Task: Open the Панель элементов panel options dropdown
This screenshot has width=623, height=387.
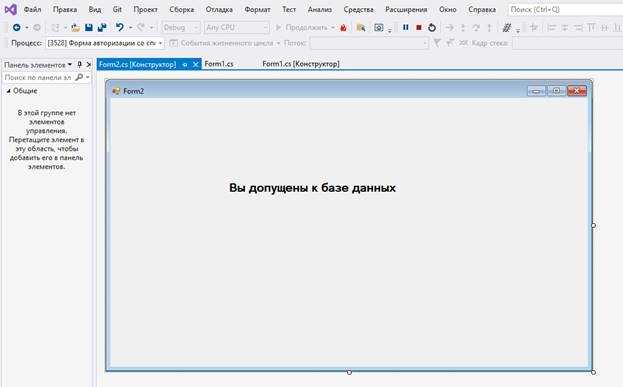Action: click(70, 64)
